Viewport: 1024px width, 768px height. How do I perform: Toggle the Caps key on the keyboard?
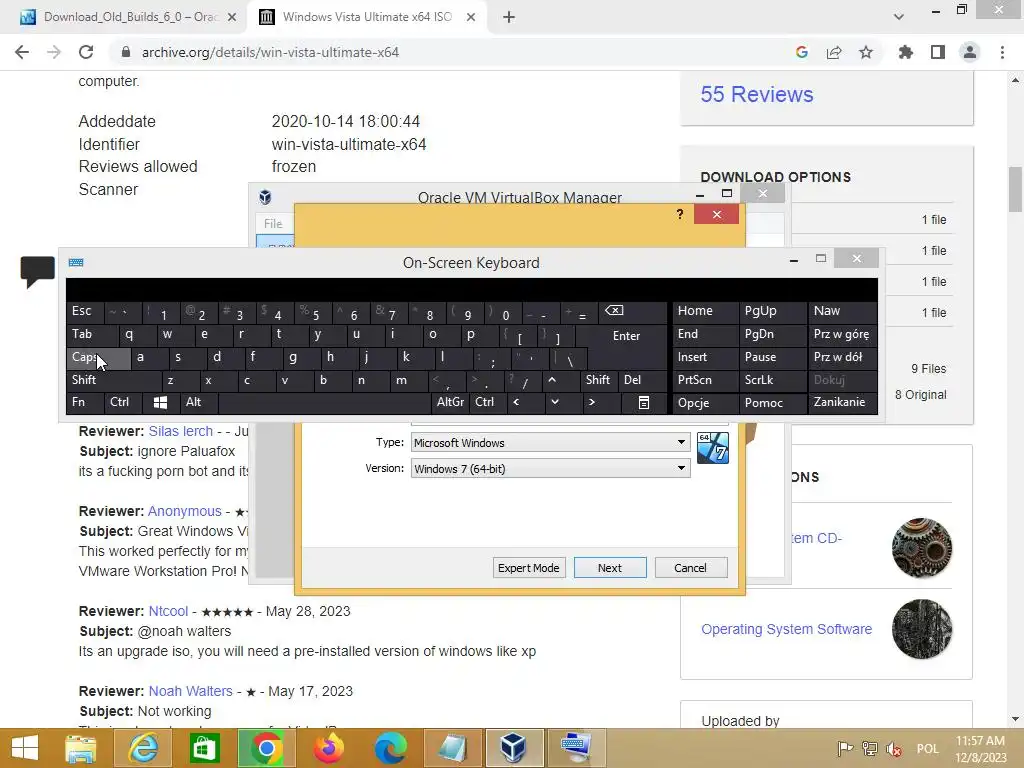click(x=99, y=358)
